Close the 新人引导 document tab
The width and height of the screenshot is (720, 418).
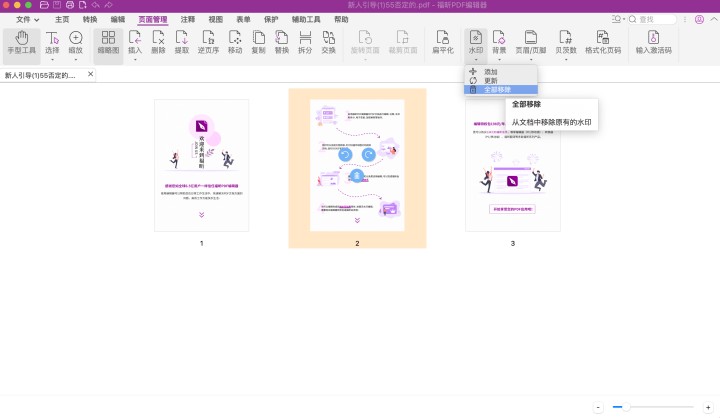tap(90, 74)
